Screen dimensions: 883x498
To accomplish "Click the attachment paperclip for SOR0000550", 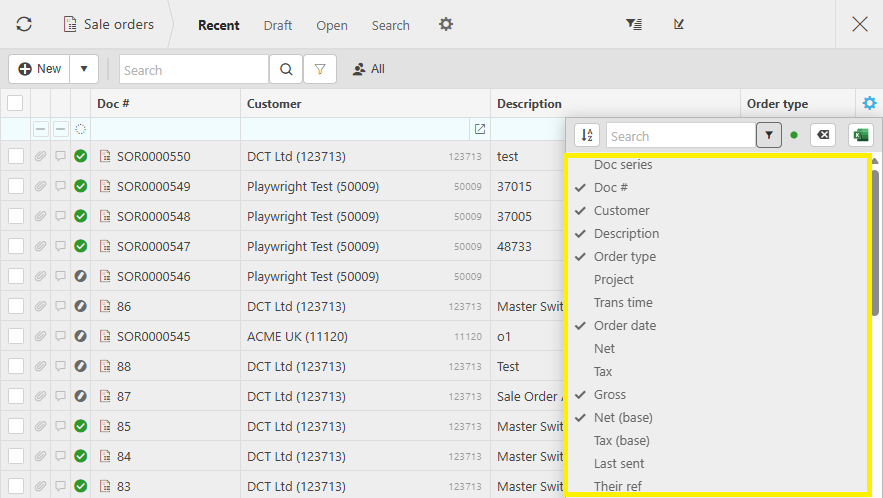I will pos(40,156).
